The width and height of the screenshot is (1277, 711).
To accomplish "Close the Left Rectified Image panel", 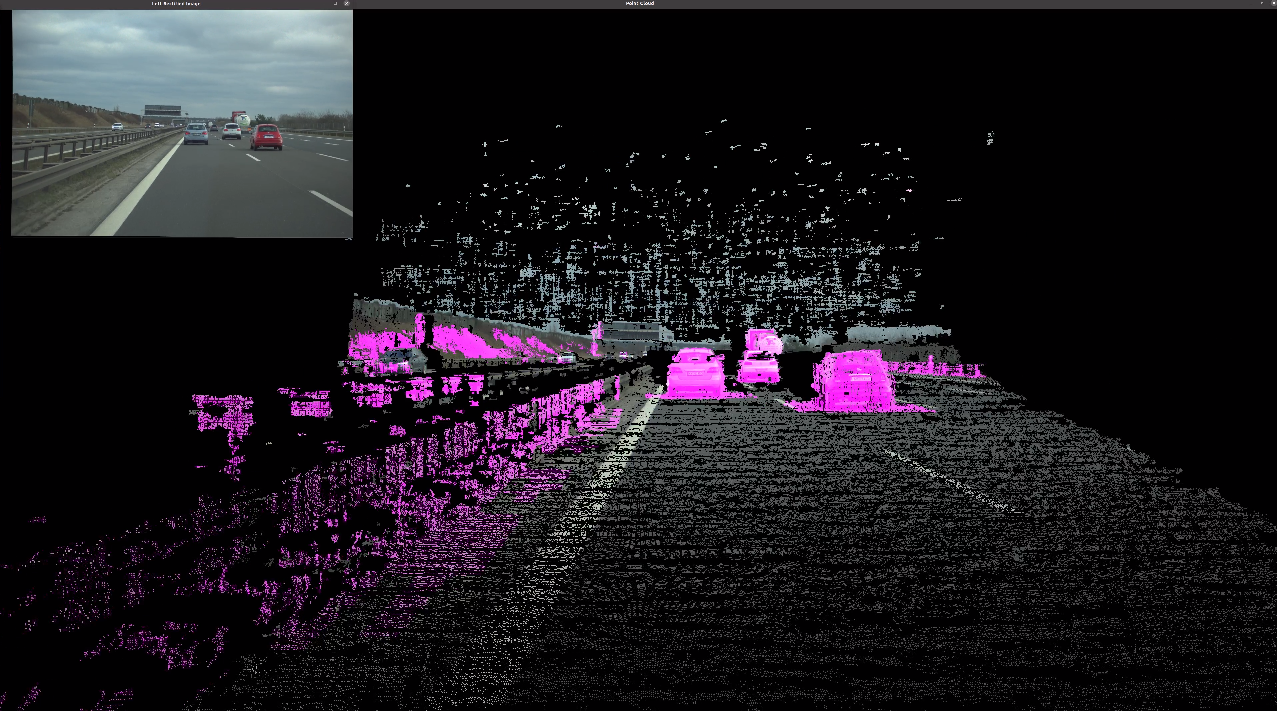I will pyautogui.click(x=346, y=3).
